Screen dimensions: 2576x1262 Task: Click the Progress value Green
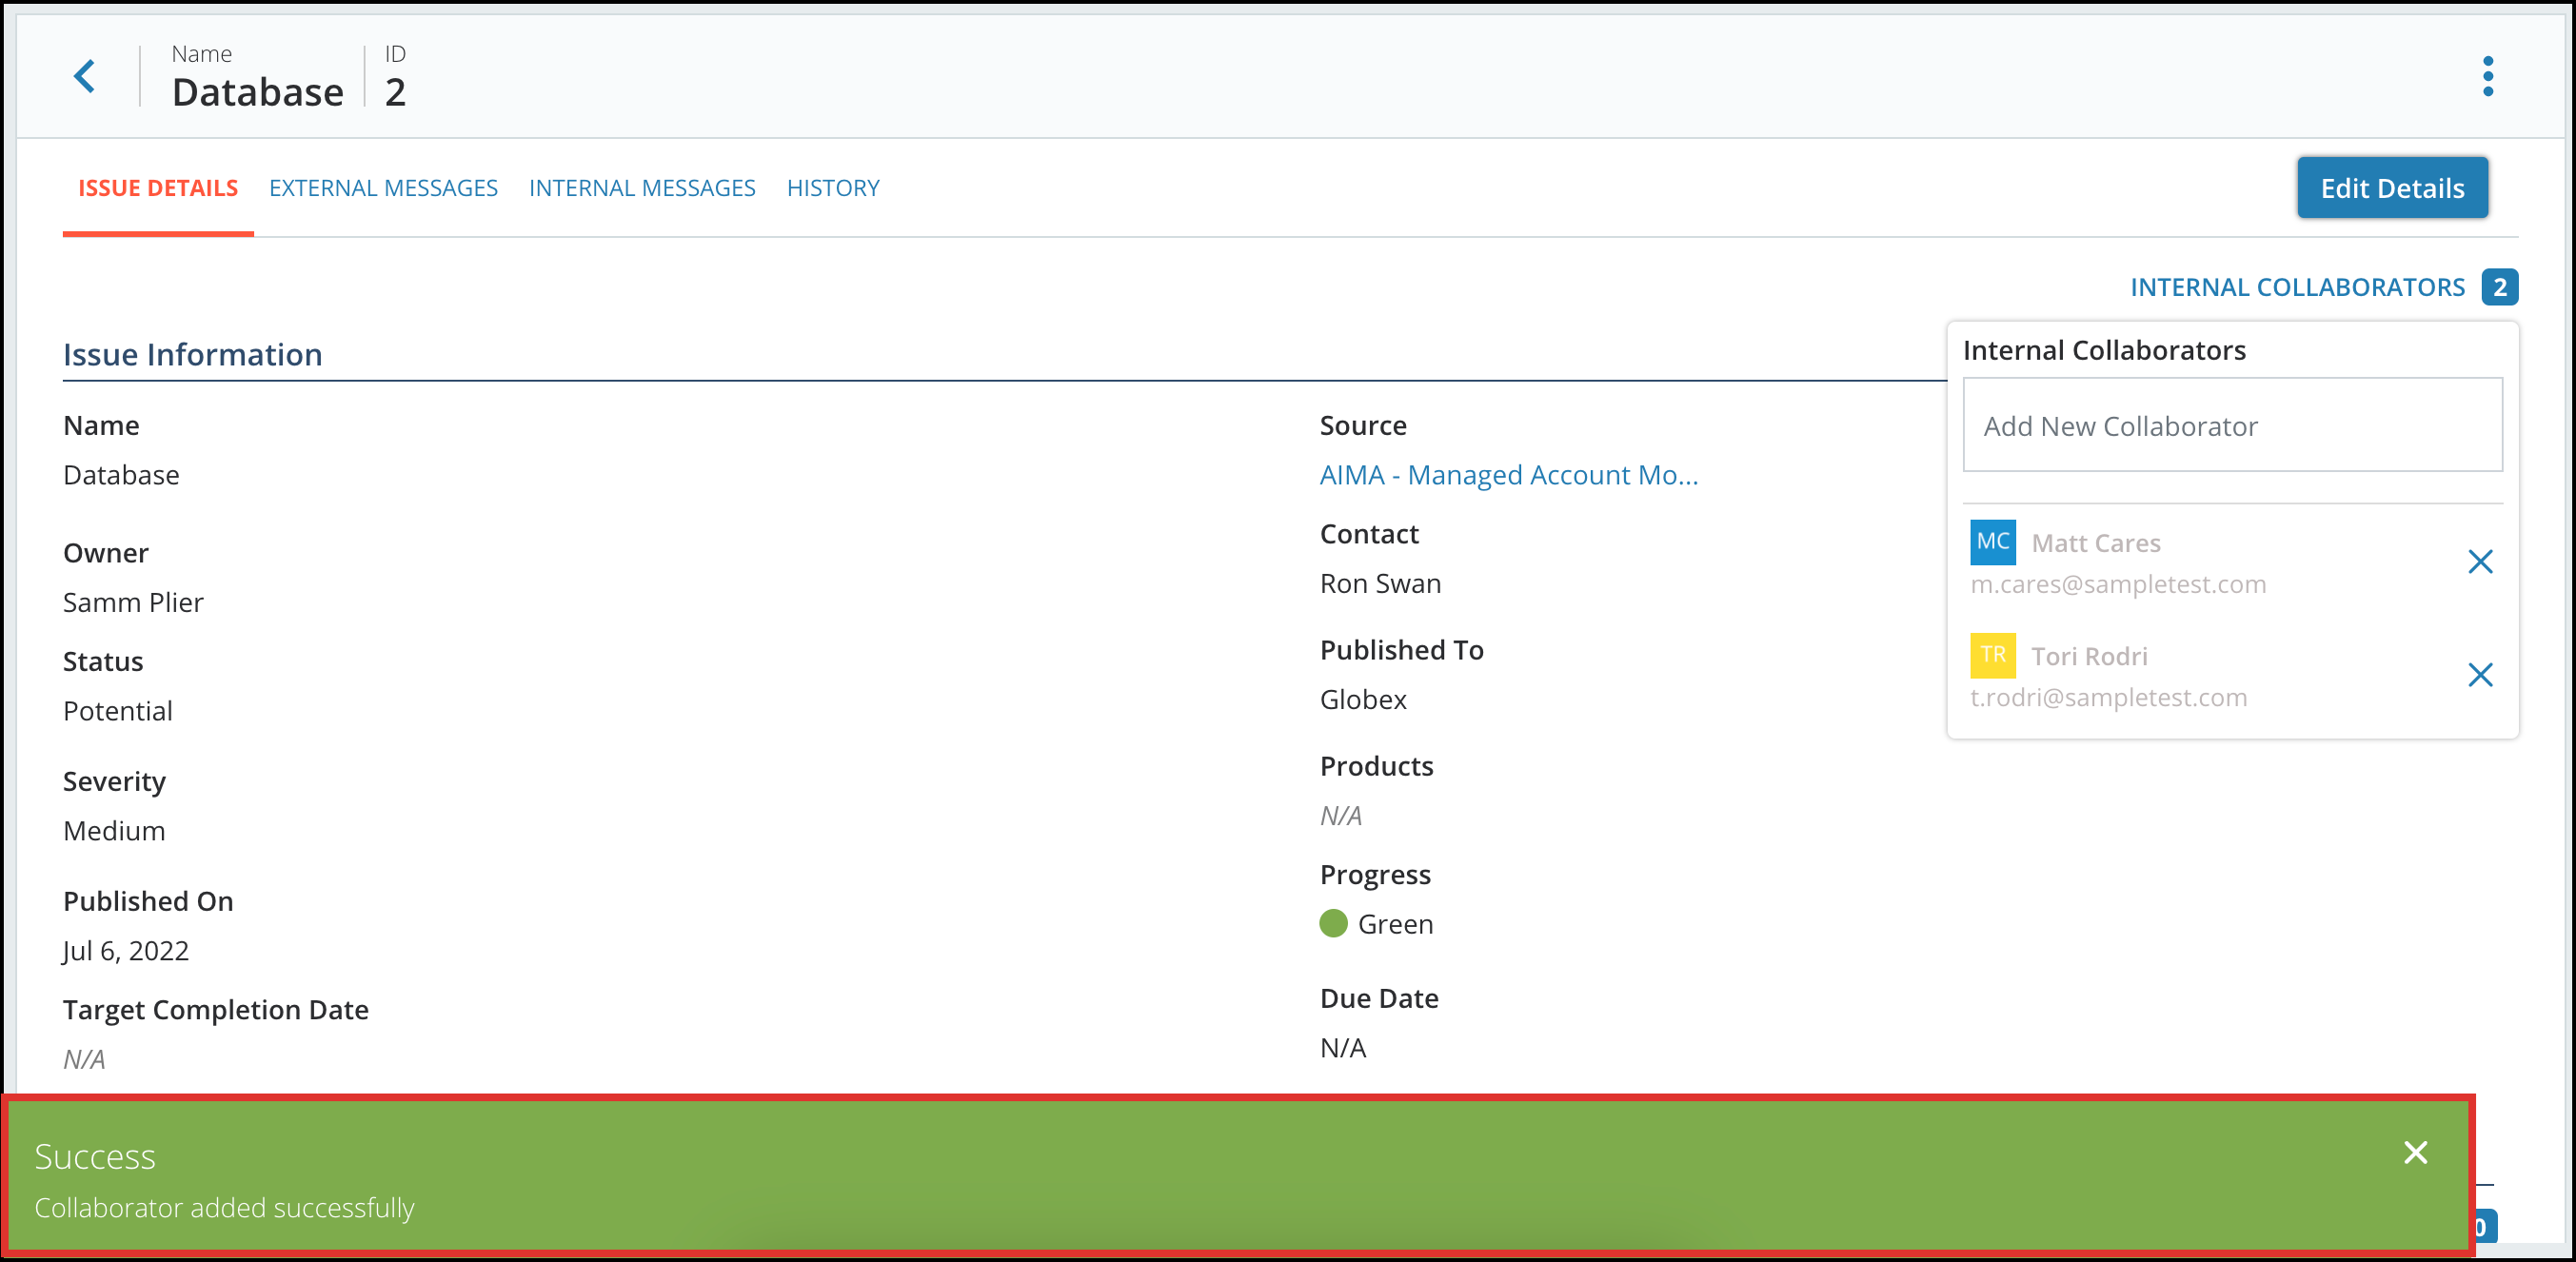(x=1395, y=924)
